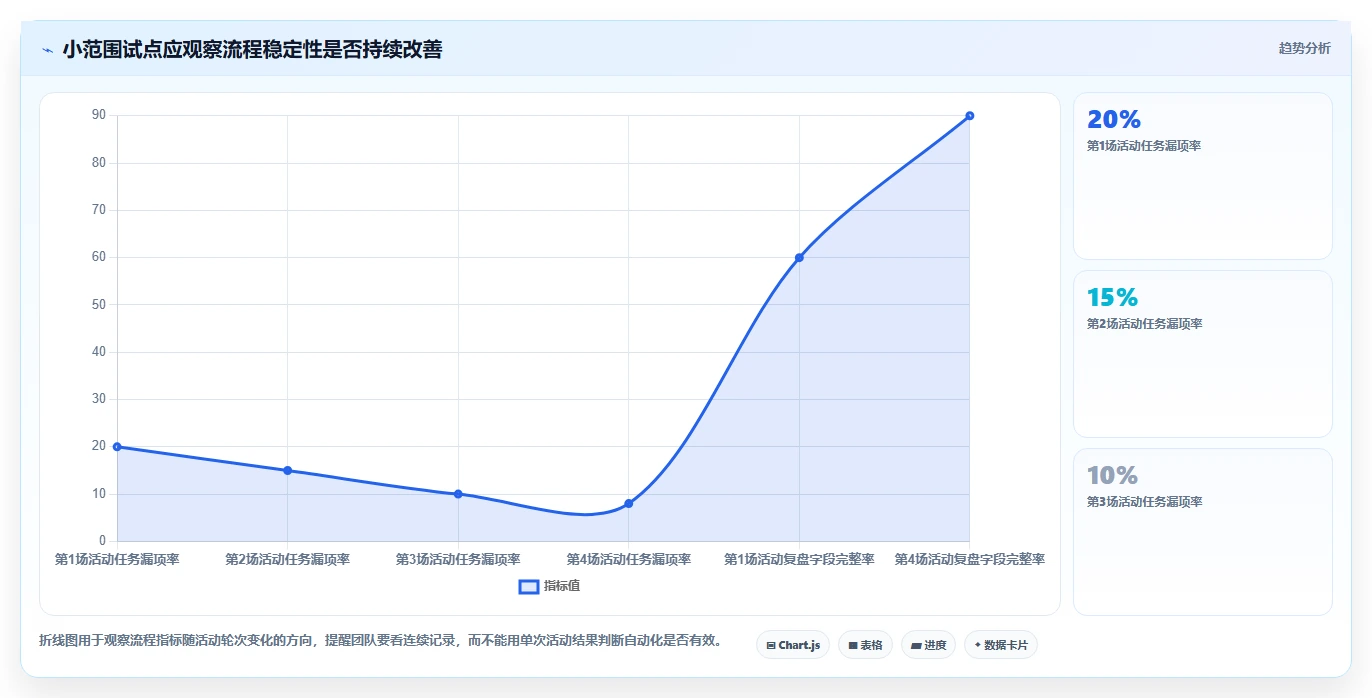Click the chart title 小范围试点应观察流程稳定性是否持续改善
Image resolution: width=1372 pixels, height=698 pixels.
tap(252, 49)
